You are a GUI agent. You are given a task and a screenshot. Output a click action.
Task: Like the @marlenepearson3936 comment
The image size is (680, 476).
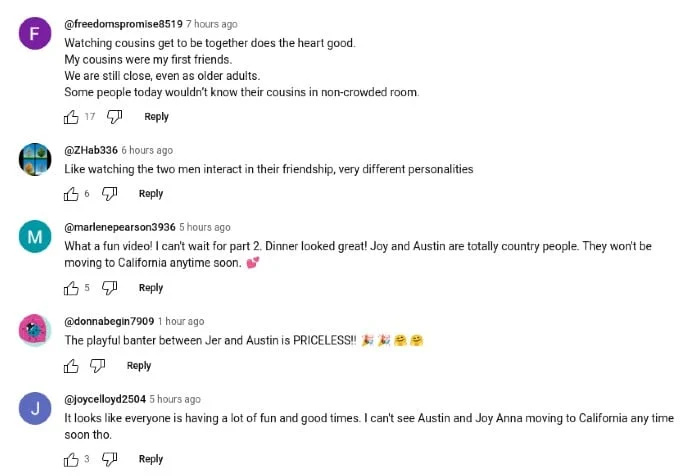(71, 288)
